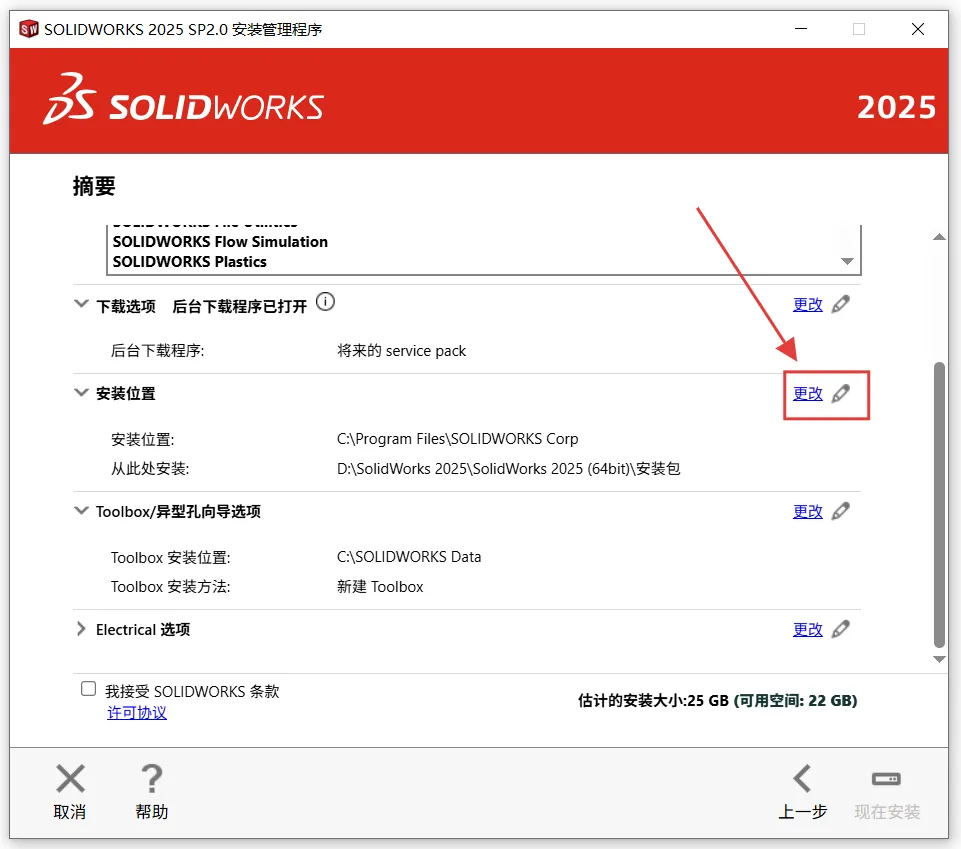961x849 pixels.
Task: Click the SOLIDWORKS title bar app icon
Action: pyautogui.click(x=28, y=29)
